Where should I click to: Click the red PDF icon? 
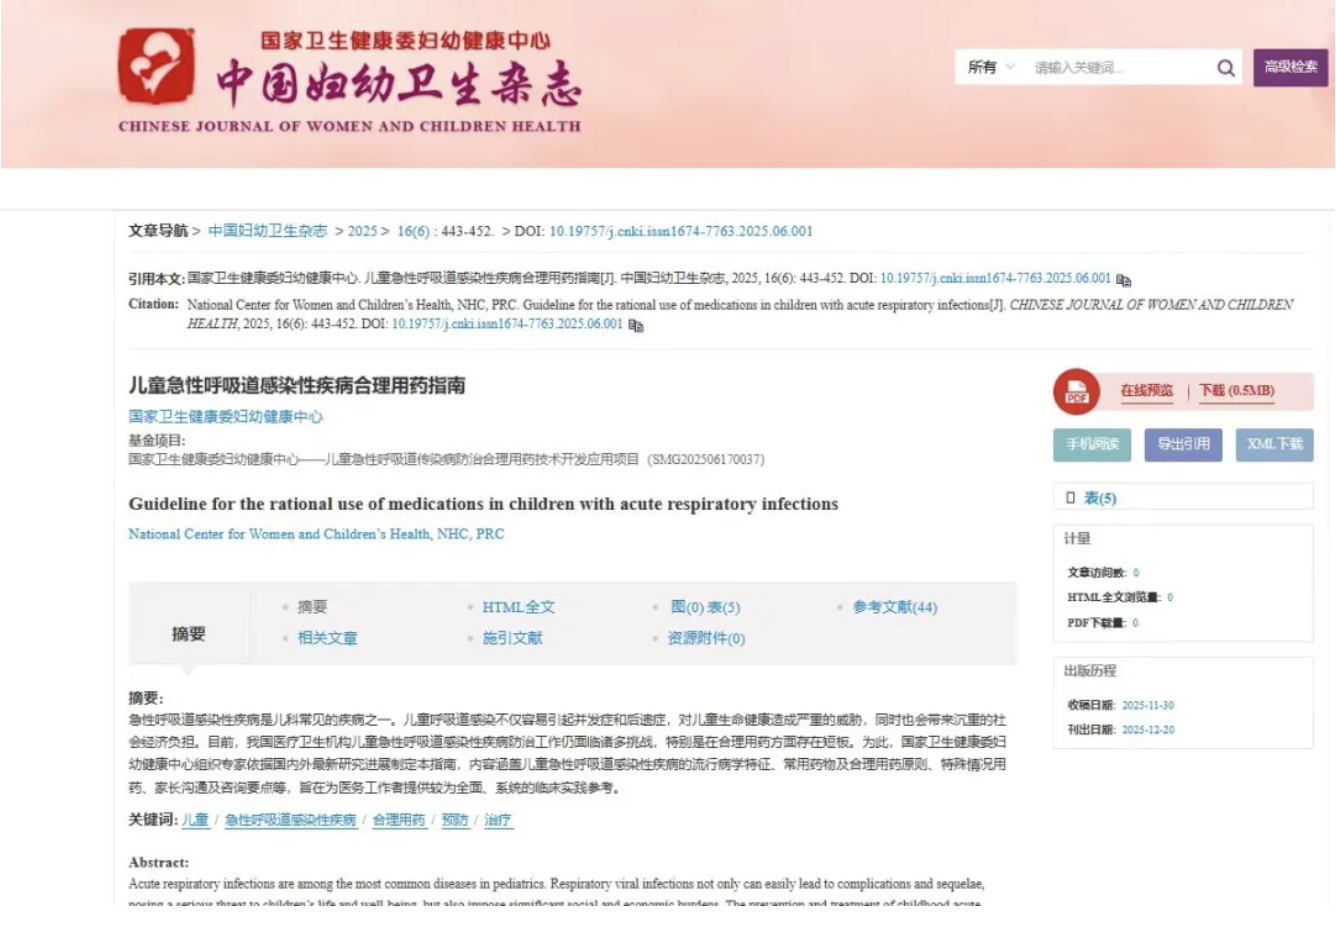tap(1076, 391)
